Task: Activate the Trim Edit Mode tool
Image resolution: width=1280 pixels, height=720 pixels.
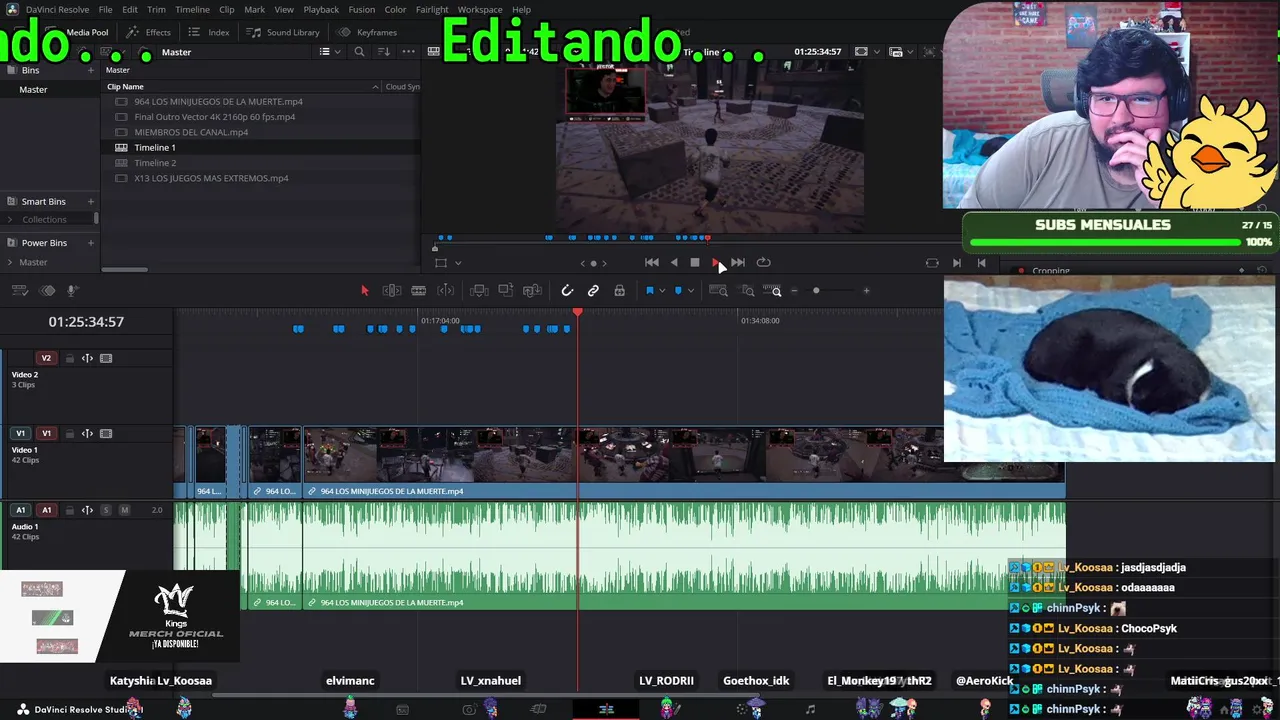Action: click(x=392, y=291)
